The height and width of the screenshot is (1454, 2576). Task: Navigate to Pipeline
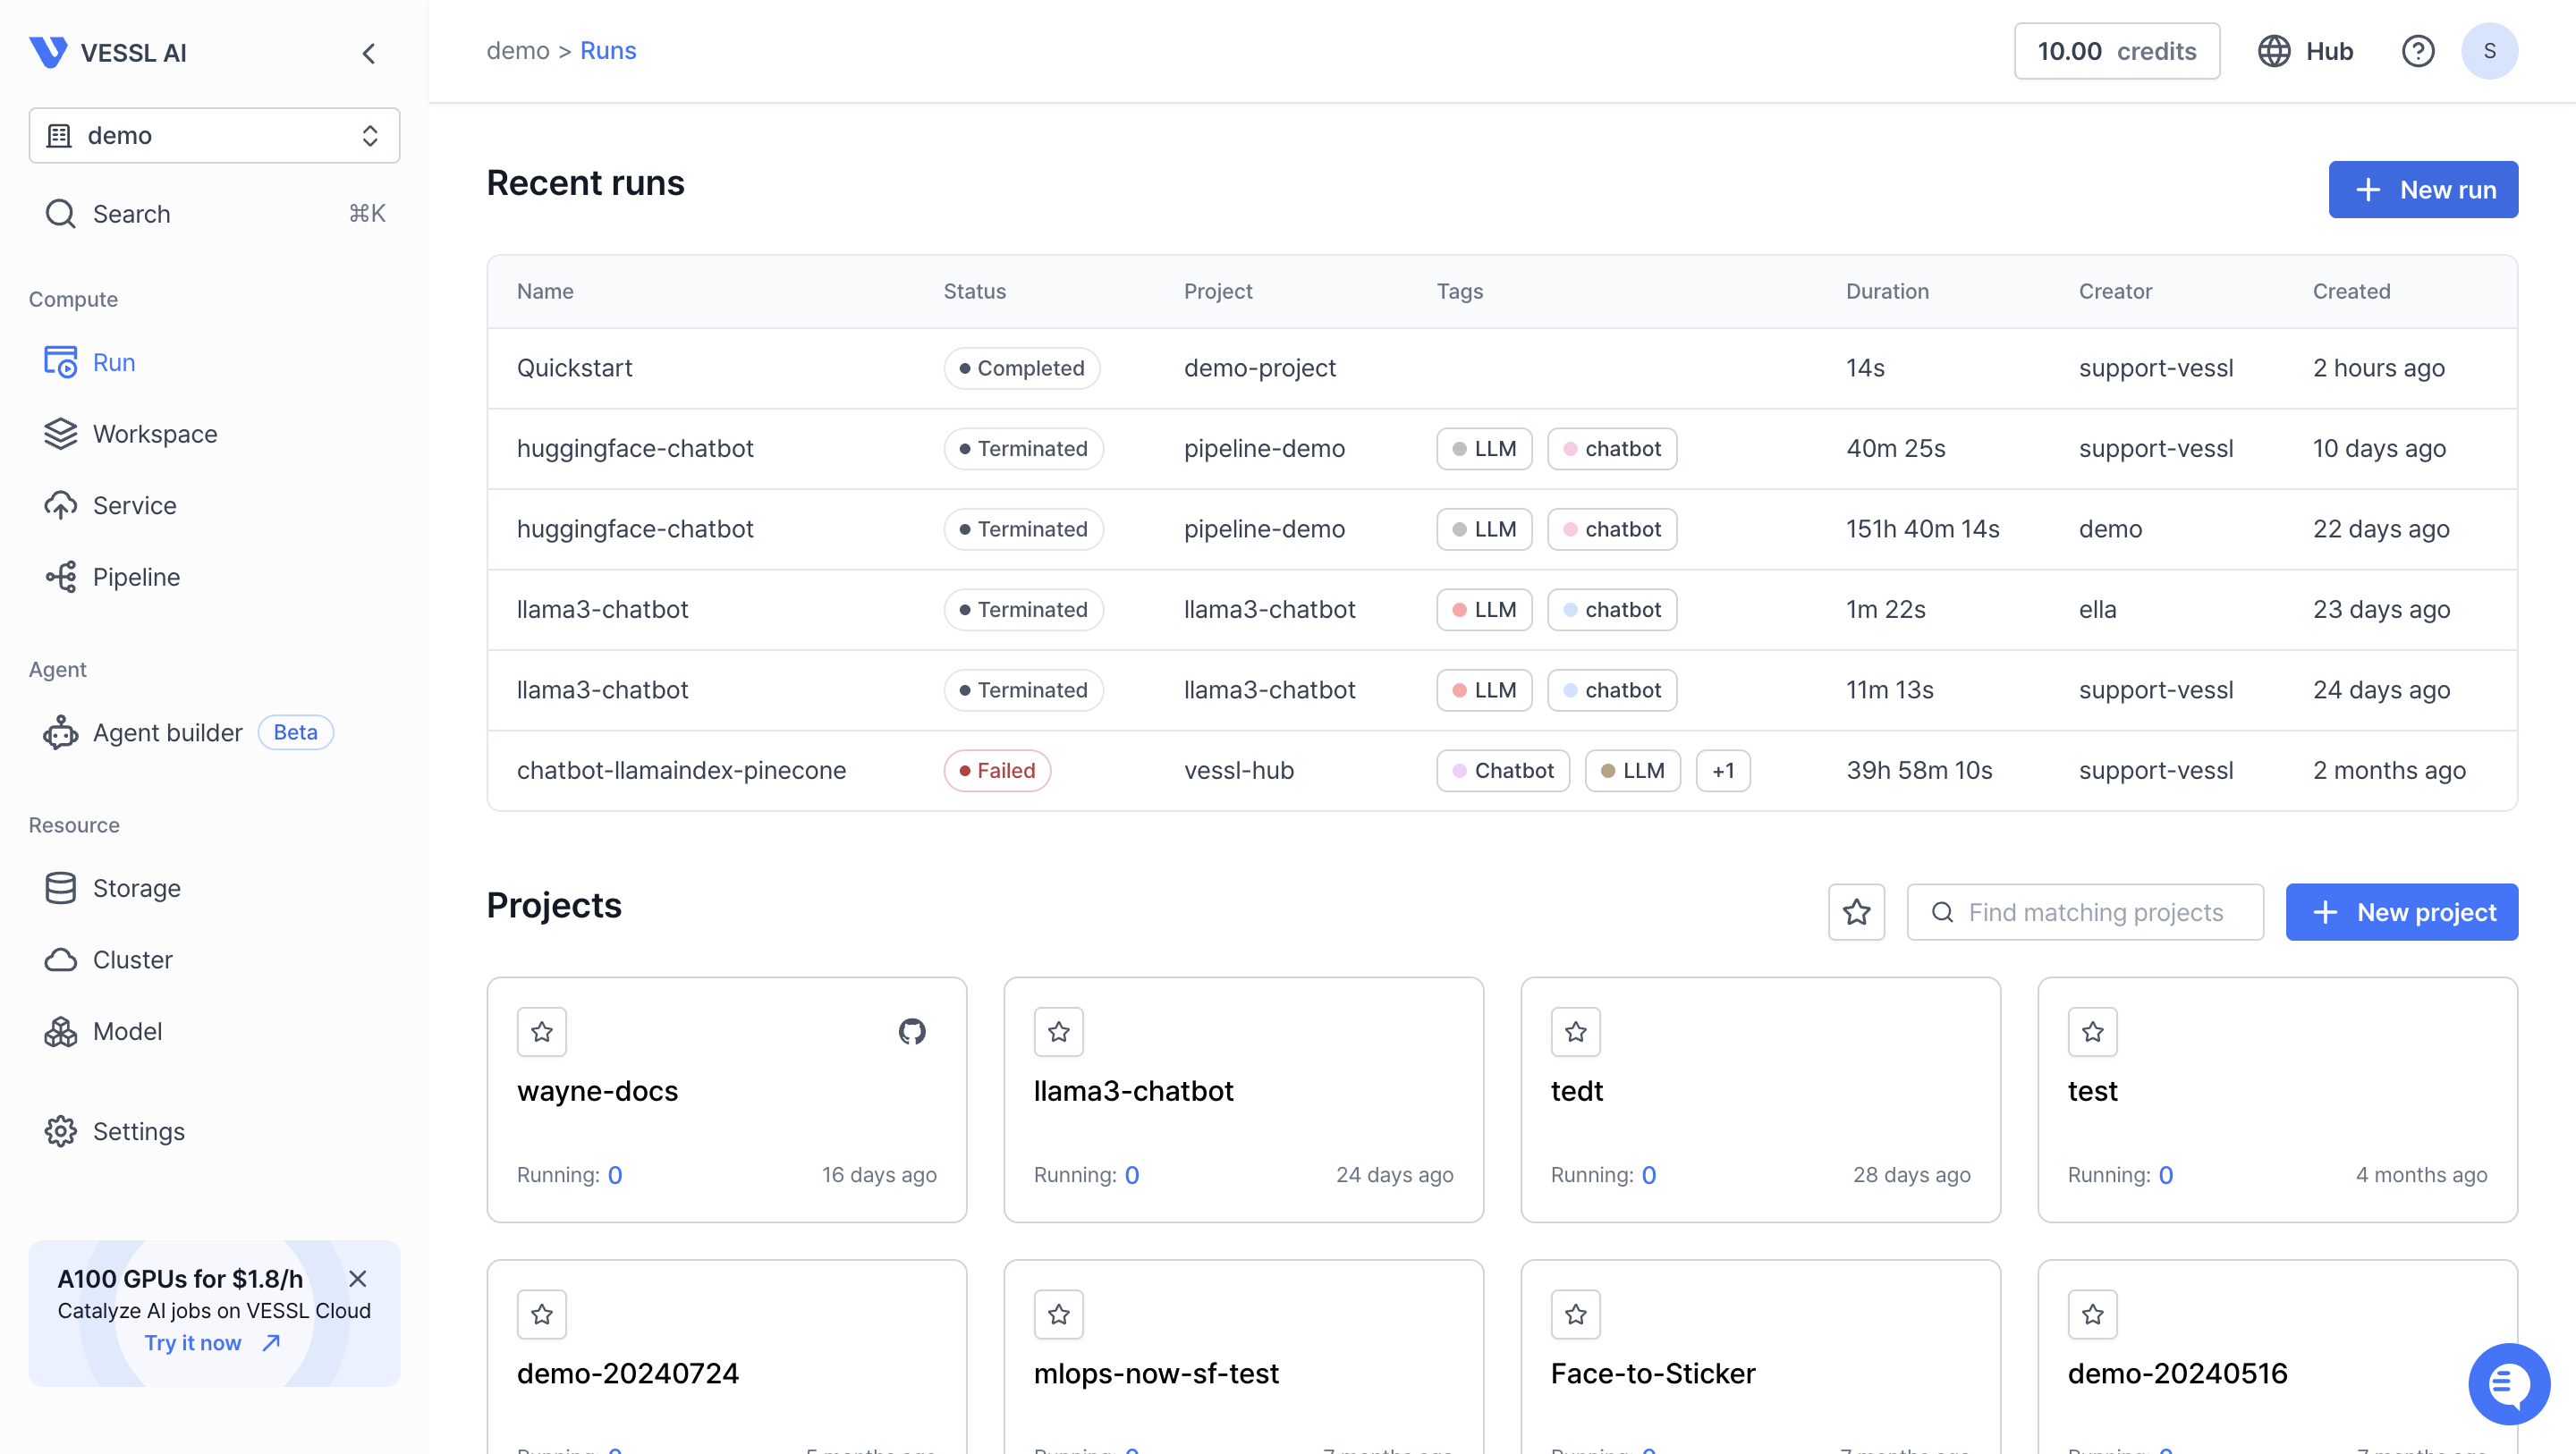click(214, 576)
